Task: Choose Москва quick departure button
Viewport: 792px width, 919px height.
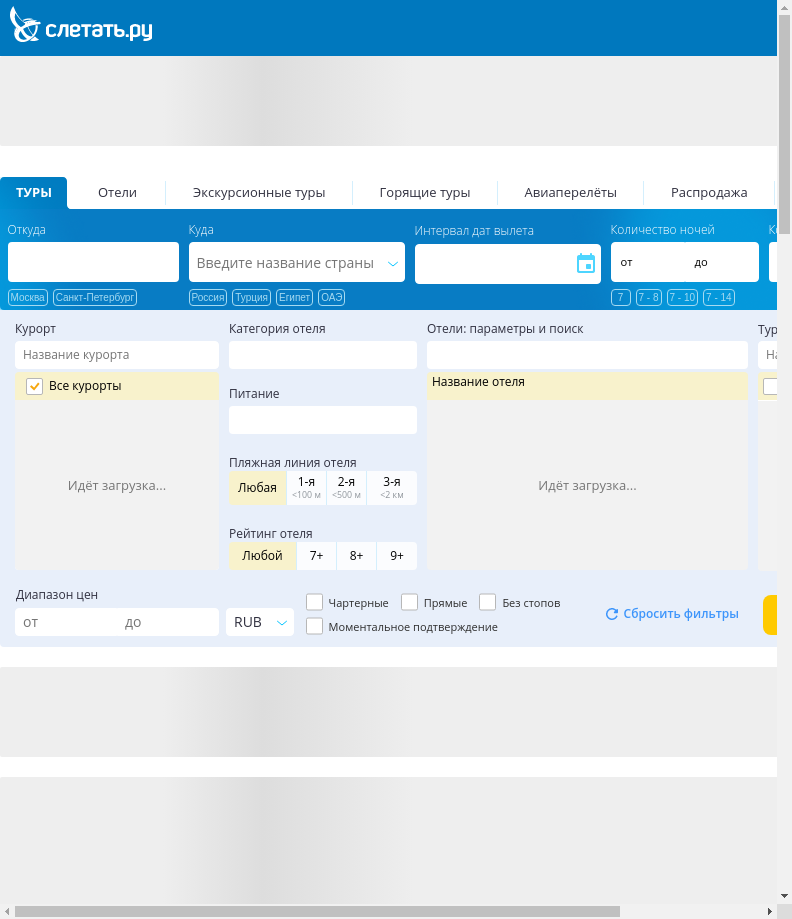Action: click(x=28, y=297)
